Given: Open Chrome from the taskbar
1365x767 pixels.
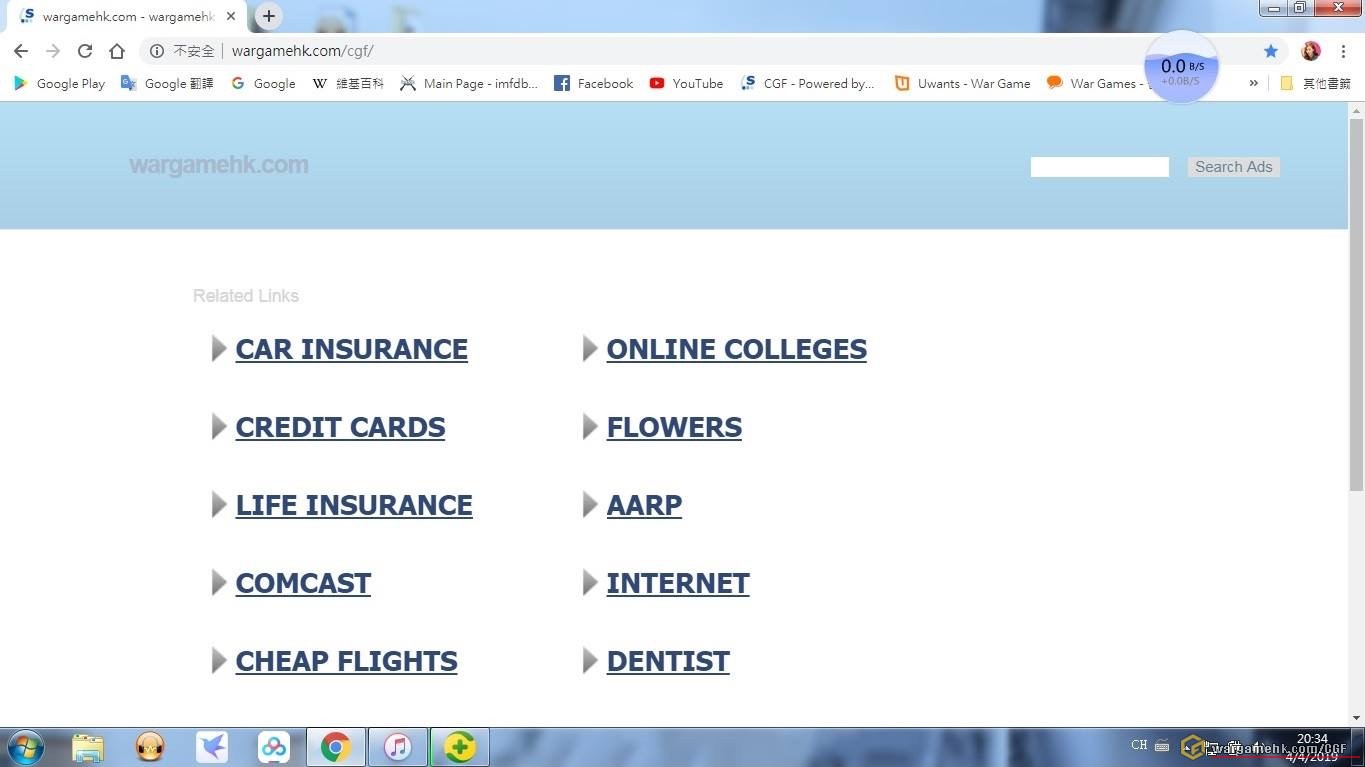Looking at the screenshot, I should pos(335,747).
